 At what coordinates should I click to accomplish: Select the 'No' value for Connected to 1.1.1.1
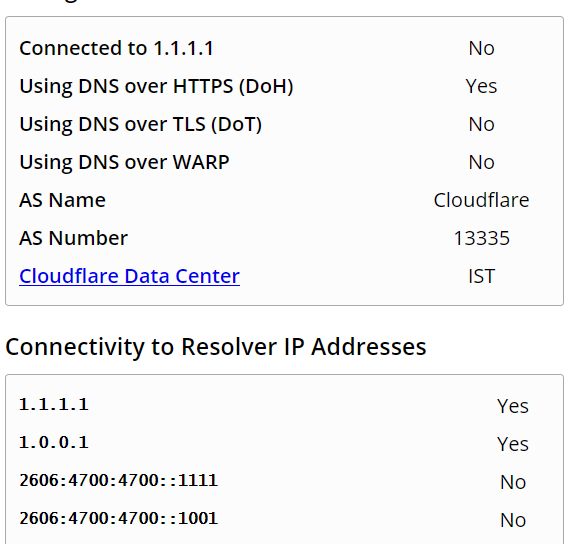[x=481, y=48]
